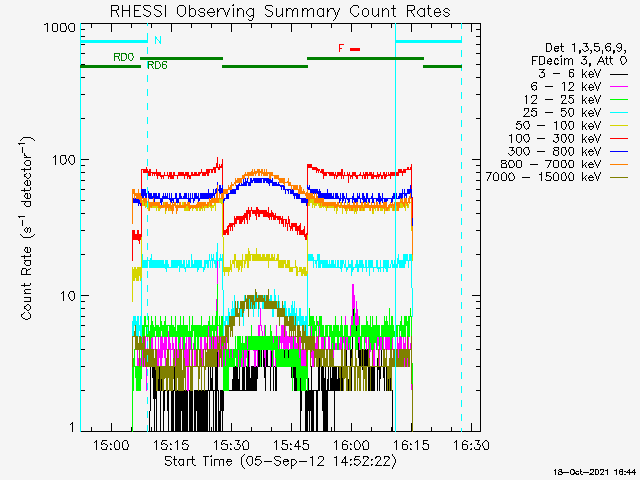Click the '300 - 800 keV' legend label
This screenshot has width=640, height=480.
pos(555,151)
